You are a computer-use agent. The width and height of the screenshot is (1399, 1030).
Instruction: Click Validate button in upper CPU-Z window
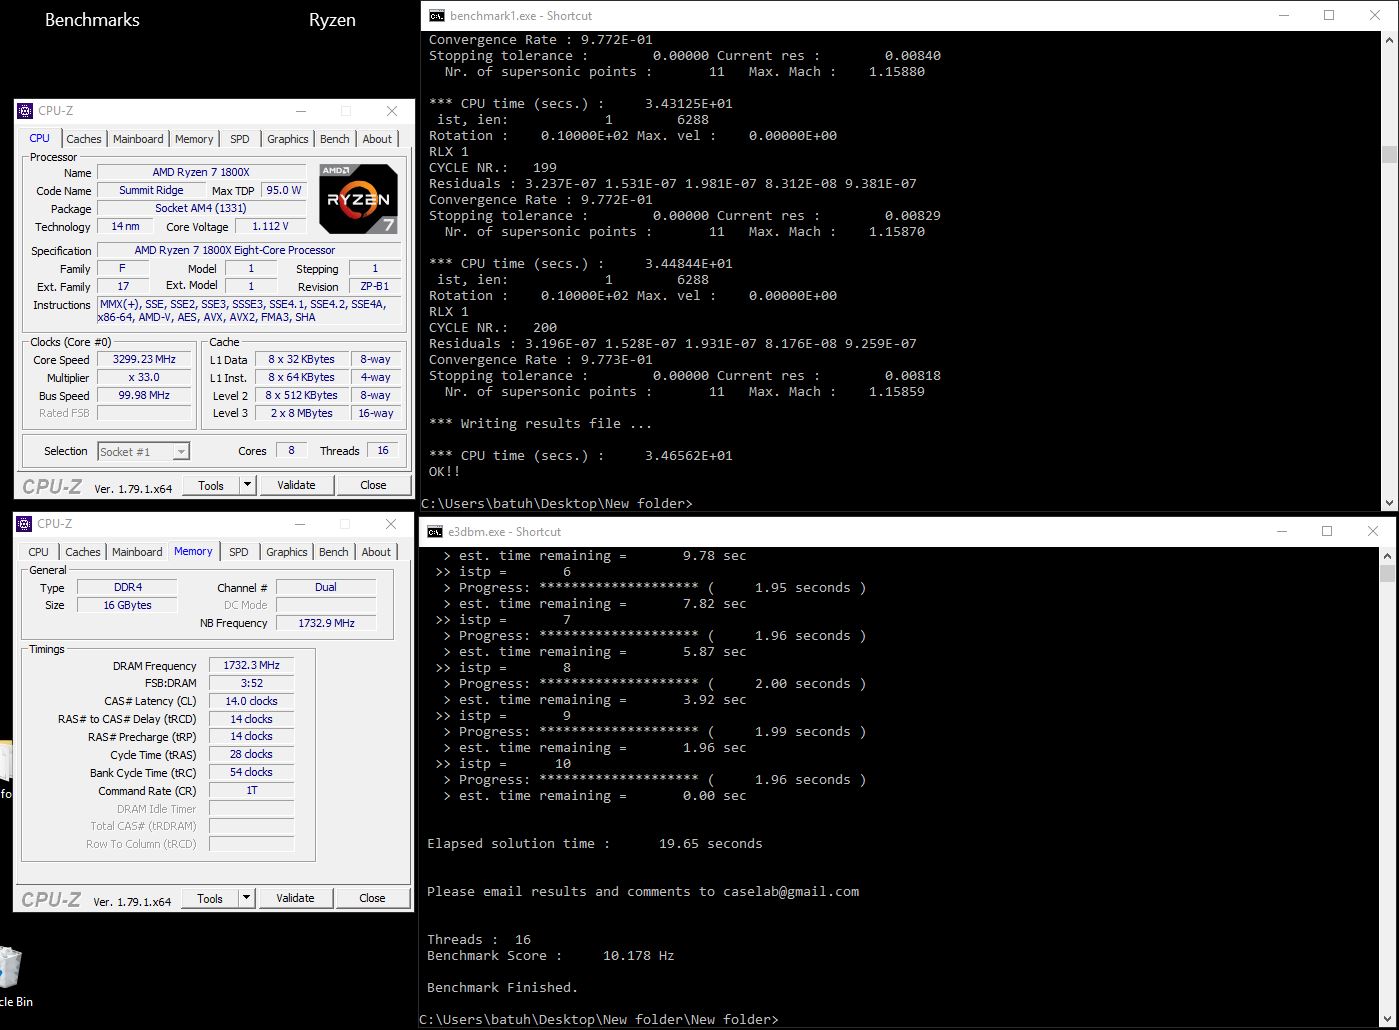(296, 485)
